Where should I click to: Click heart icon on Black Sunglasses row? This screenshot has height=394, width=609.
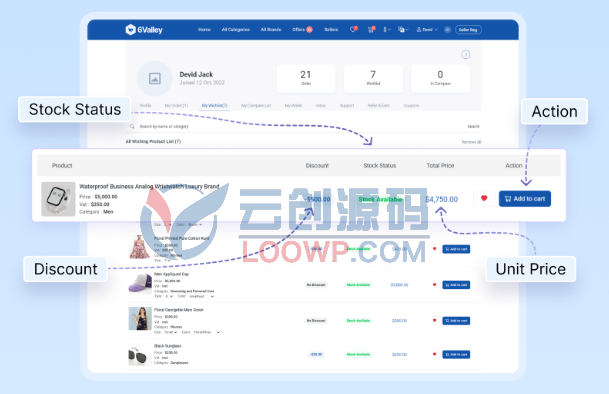tap(434, 354)
